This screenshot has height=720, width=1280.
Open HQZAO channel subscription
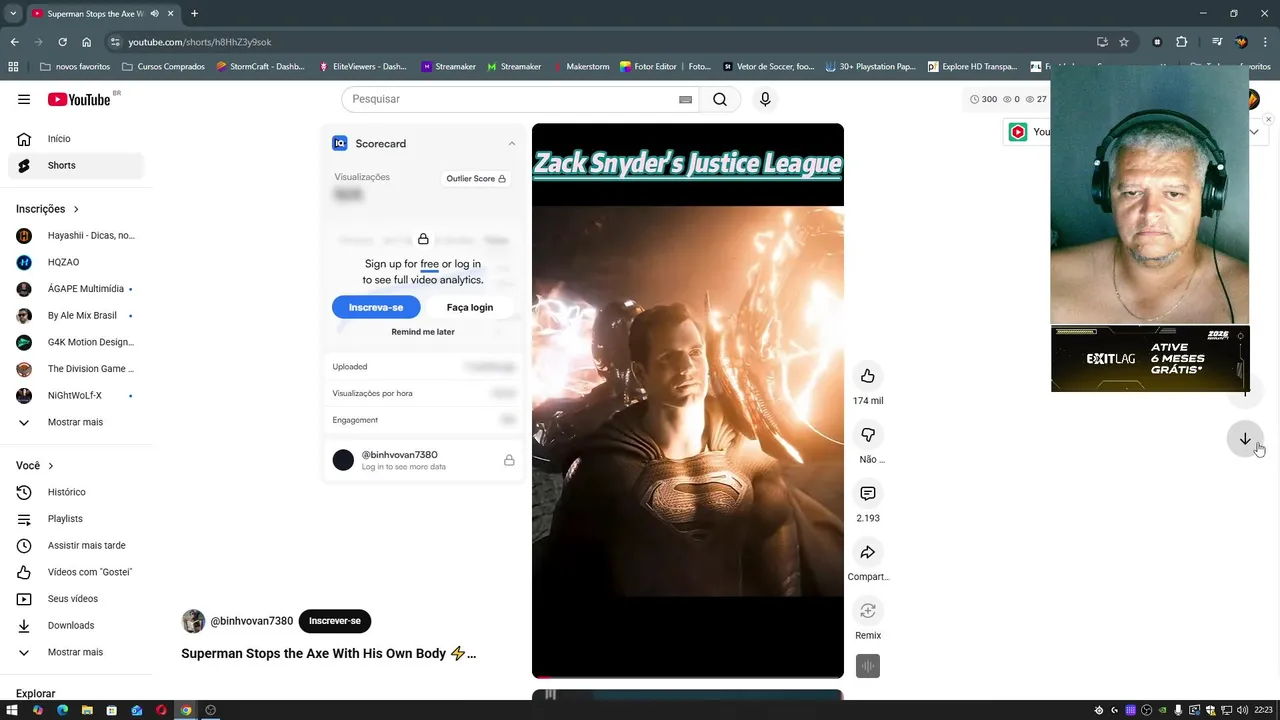pos(76,262)
